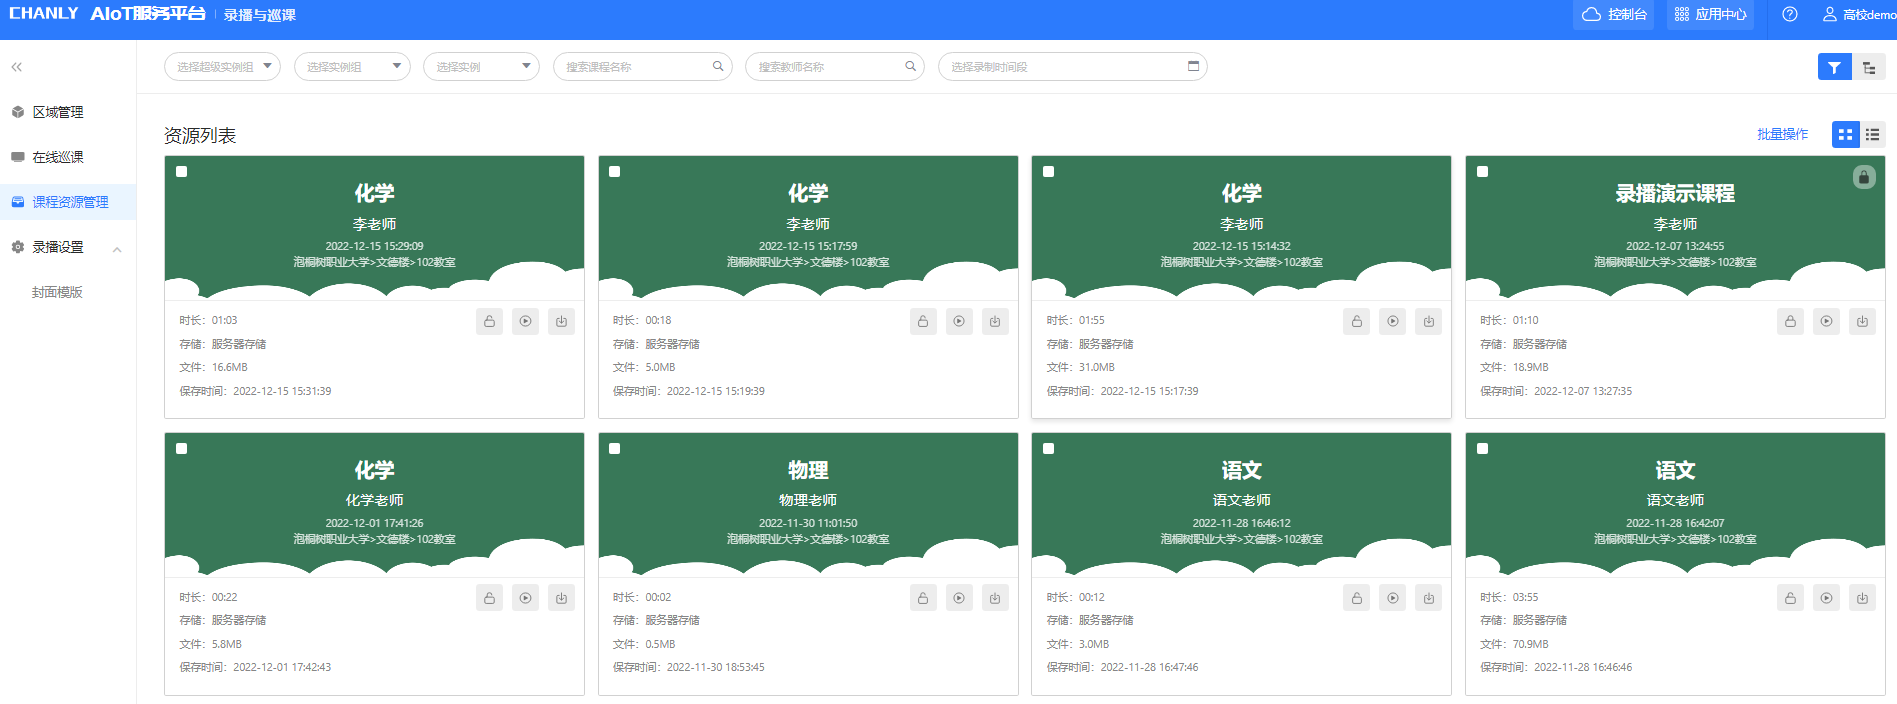Open 选择超级实例组 dropdown
The width and height of the screenshot is (1897, 704).
coord(222,67)
